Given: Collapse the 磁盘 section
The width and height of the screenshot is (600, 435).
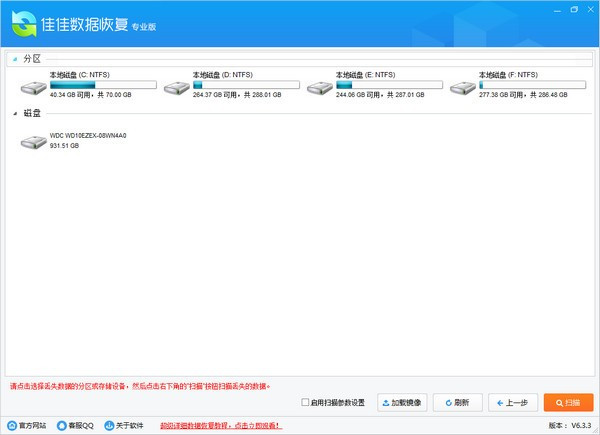Looking at the screenshot, I should 15,113.
